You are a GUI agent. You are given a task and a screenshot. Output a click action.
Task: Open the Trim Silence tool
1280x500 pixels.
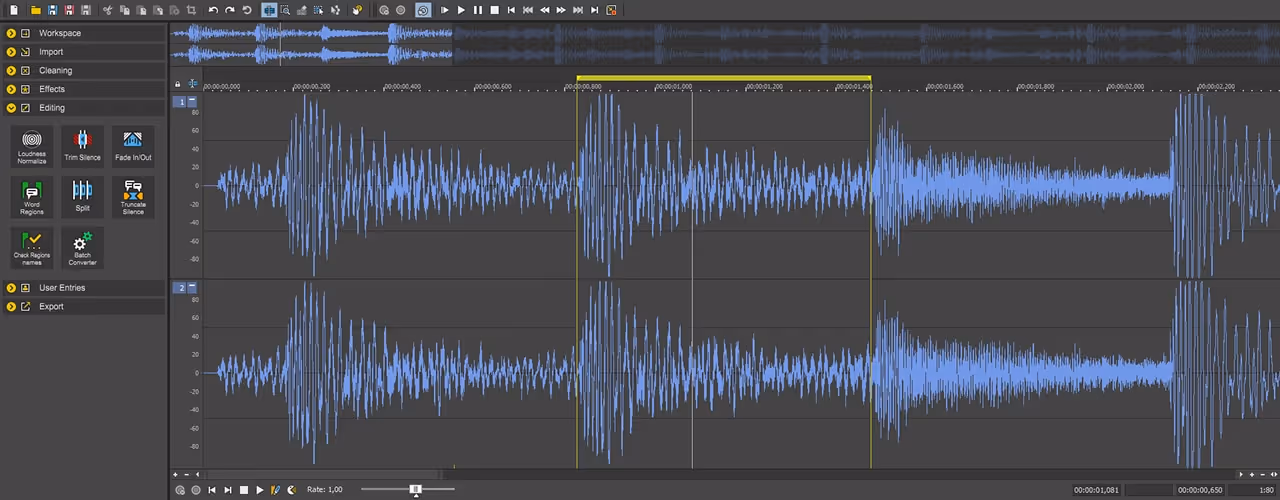tap(82, 146)
